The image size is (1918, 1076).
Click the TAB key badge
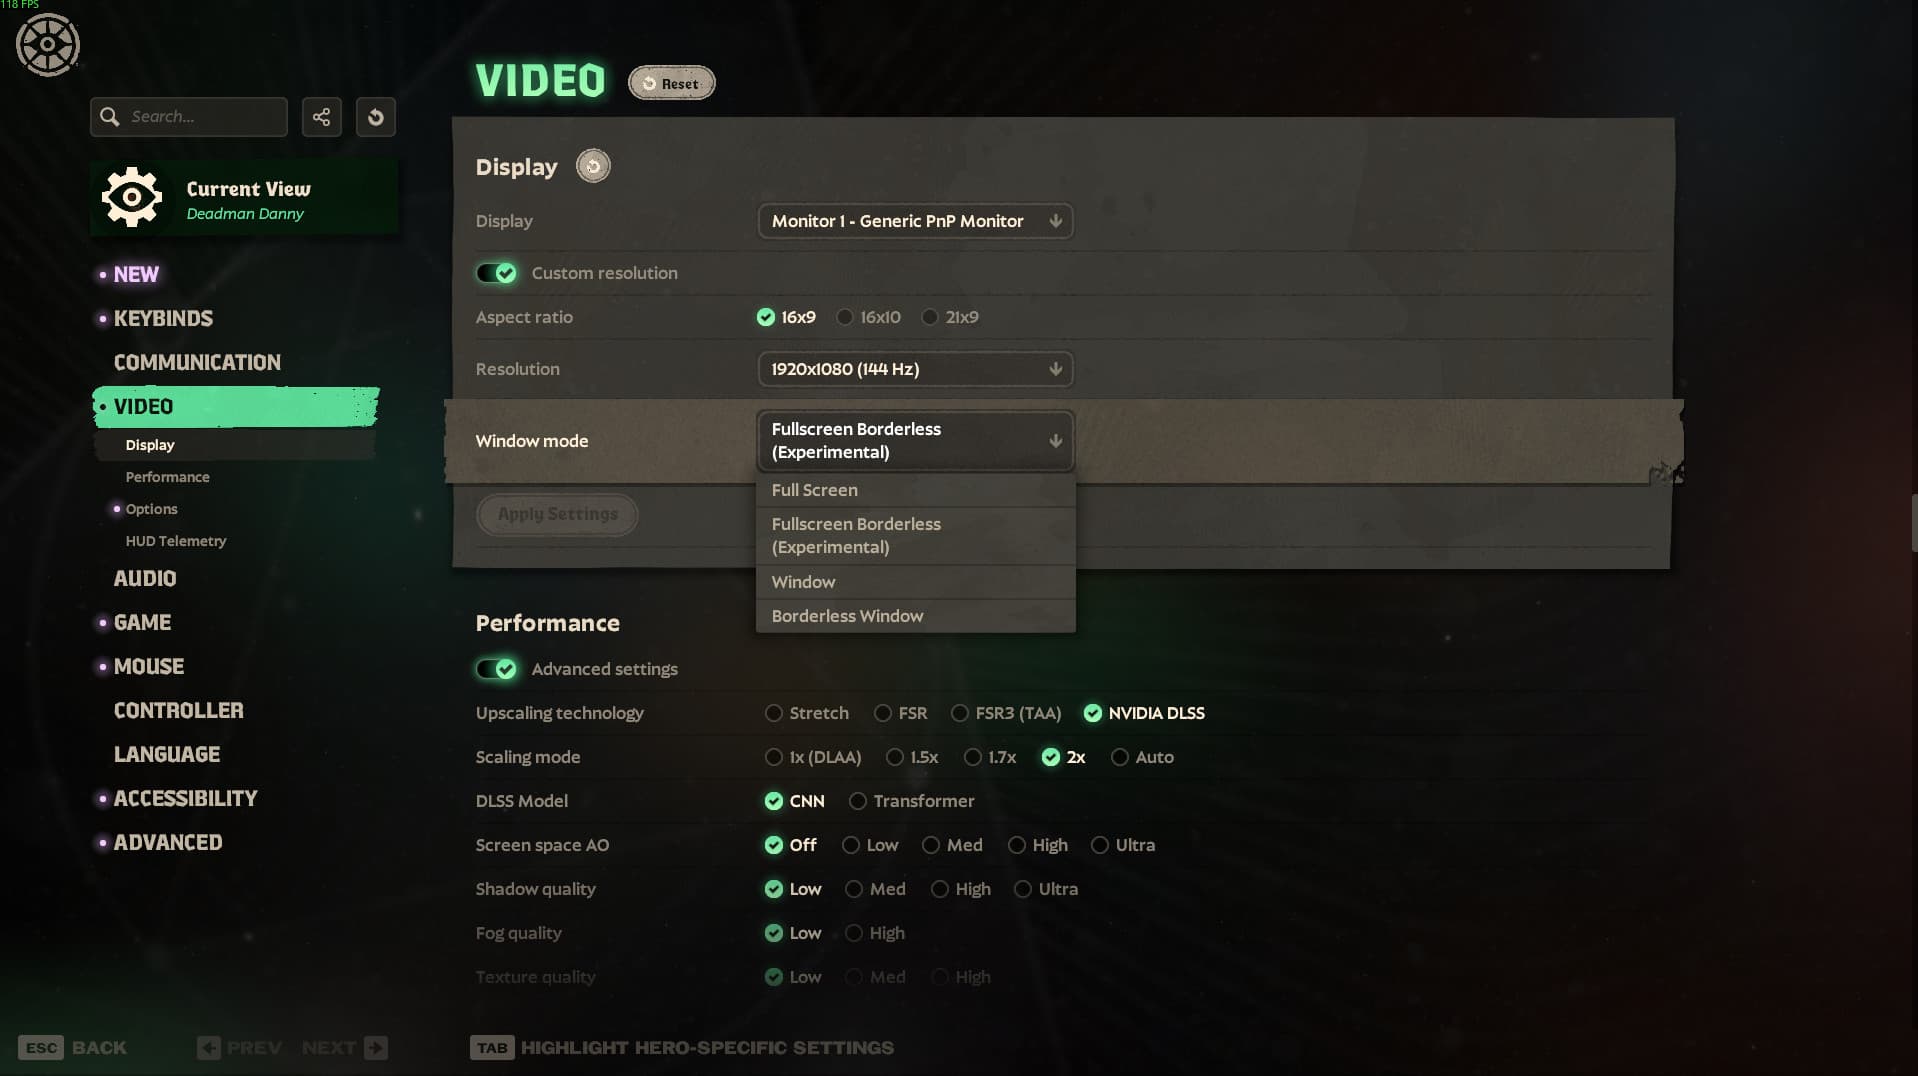(492, 1048)
